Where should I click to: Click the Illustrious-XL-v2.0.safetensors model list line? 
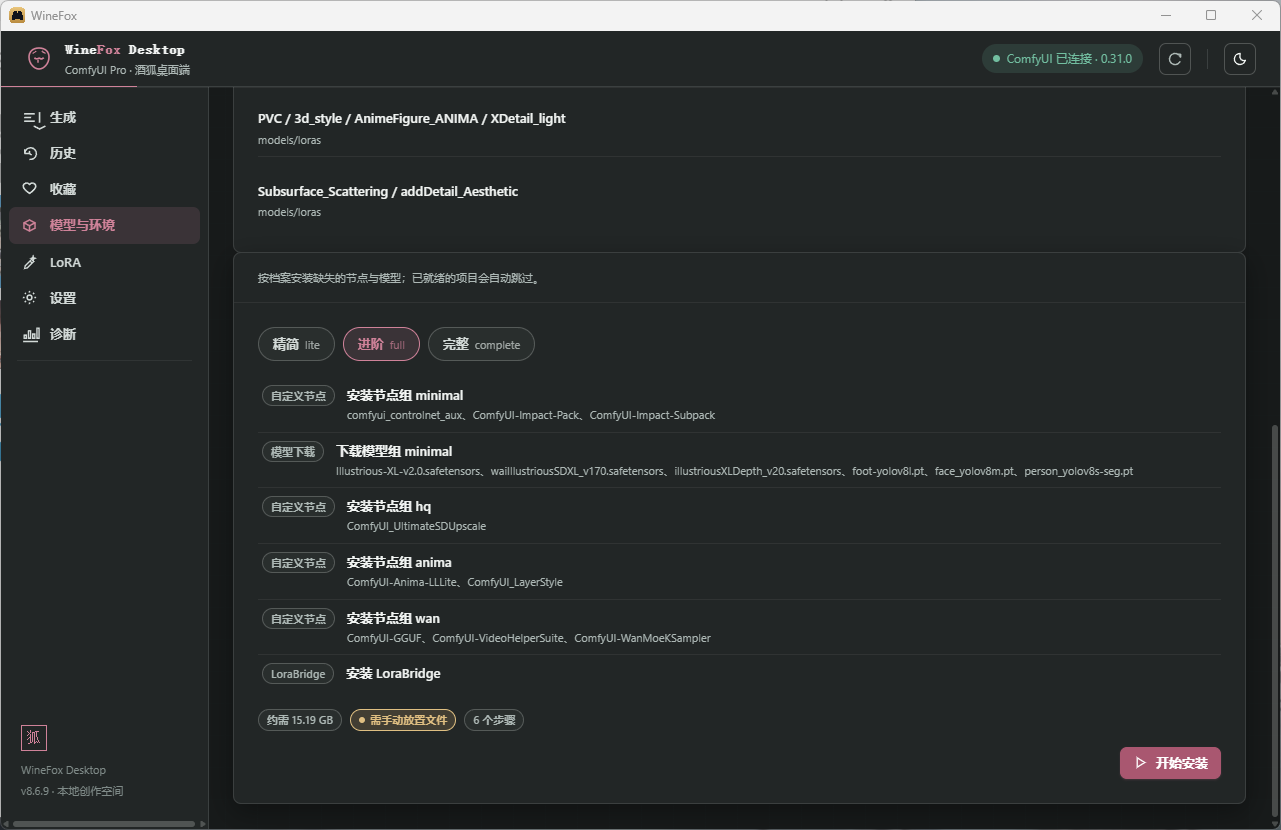click(734, 471)
